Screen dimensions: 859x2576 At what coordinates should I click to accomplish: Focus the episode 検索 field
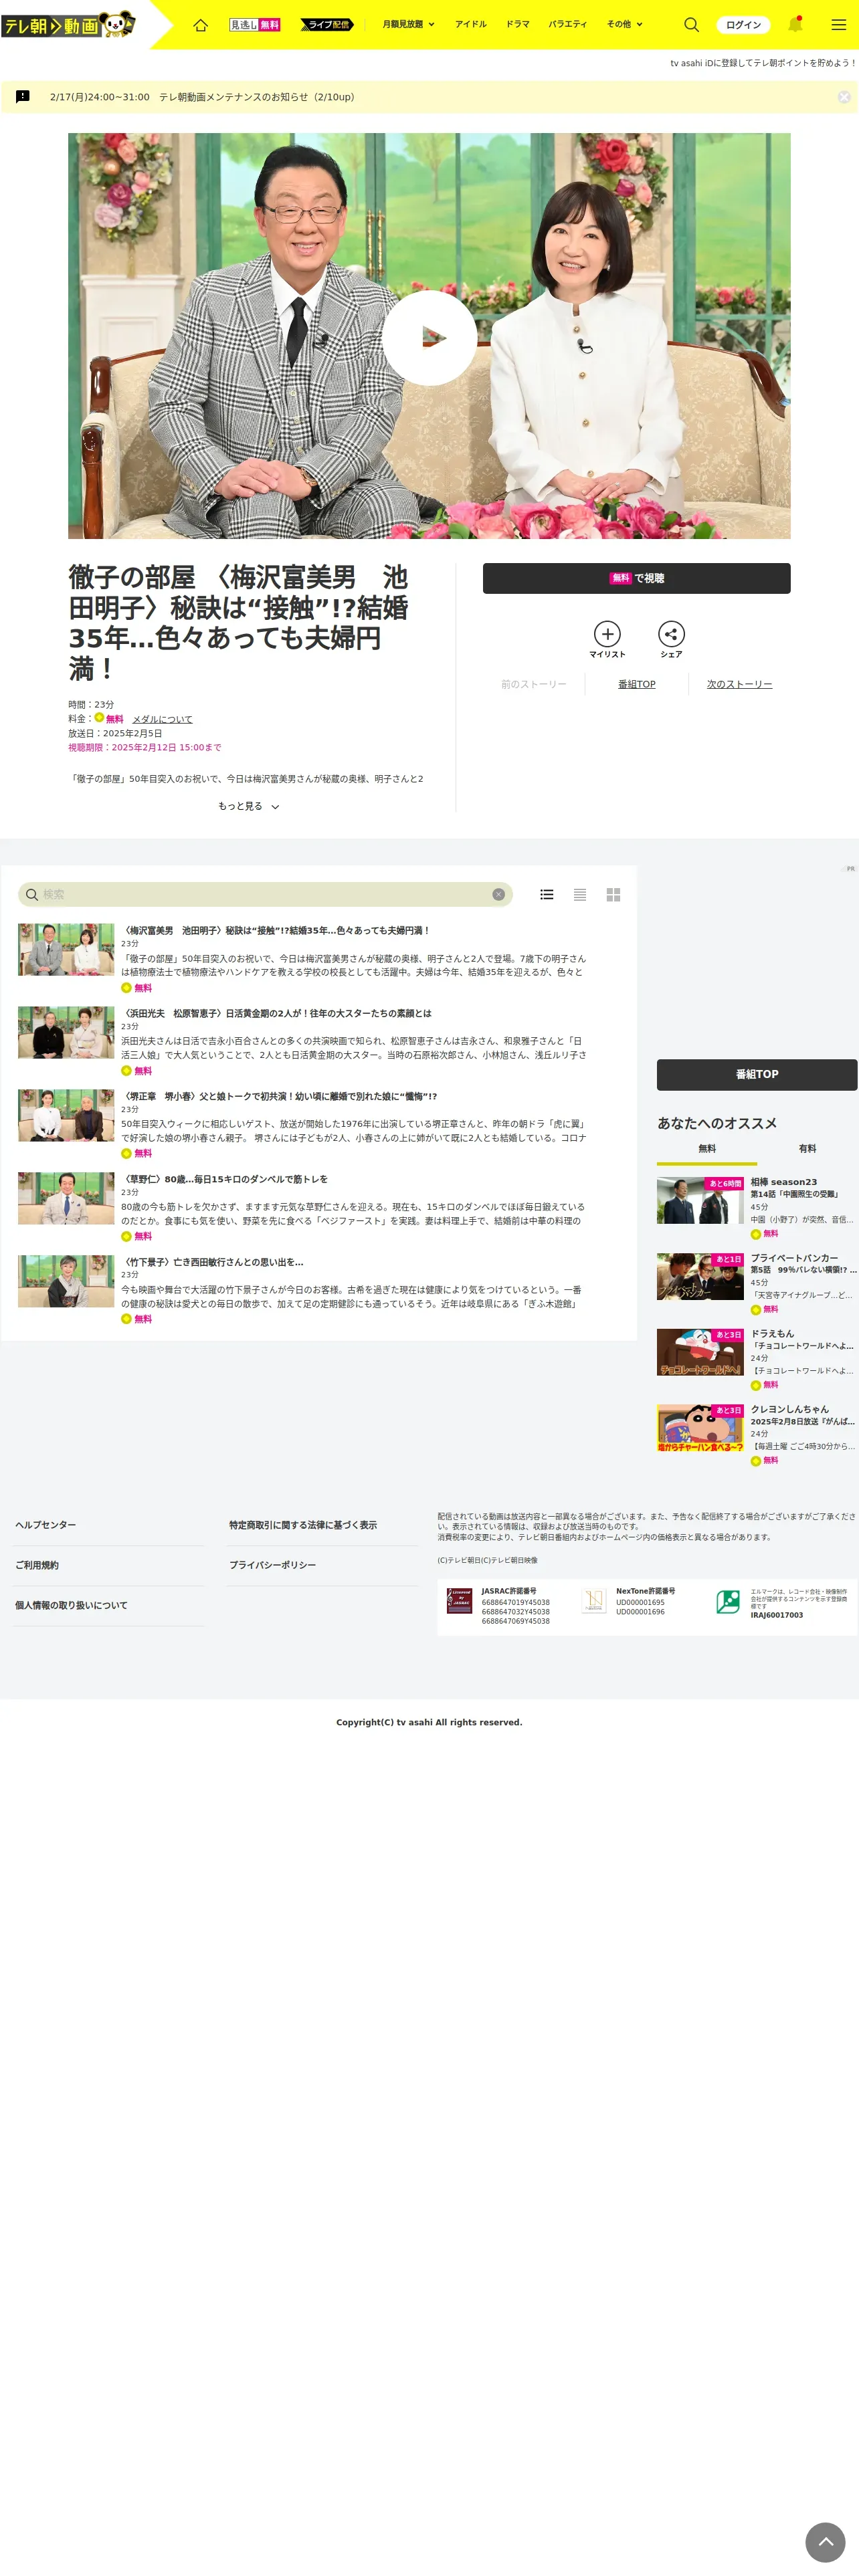265,894
